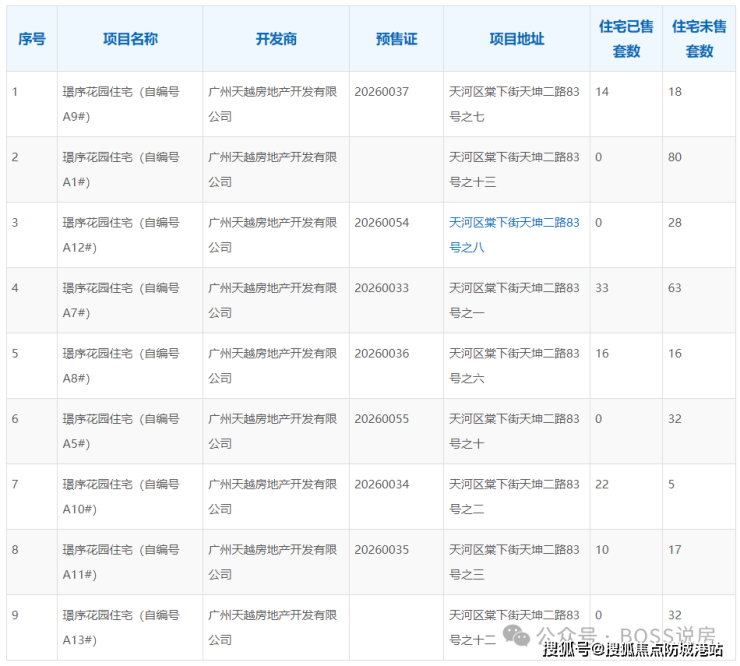The image size is (740, 666).
Task: Click the 住宅已售套数 column header
Action: click(626, 39)
